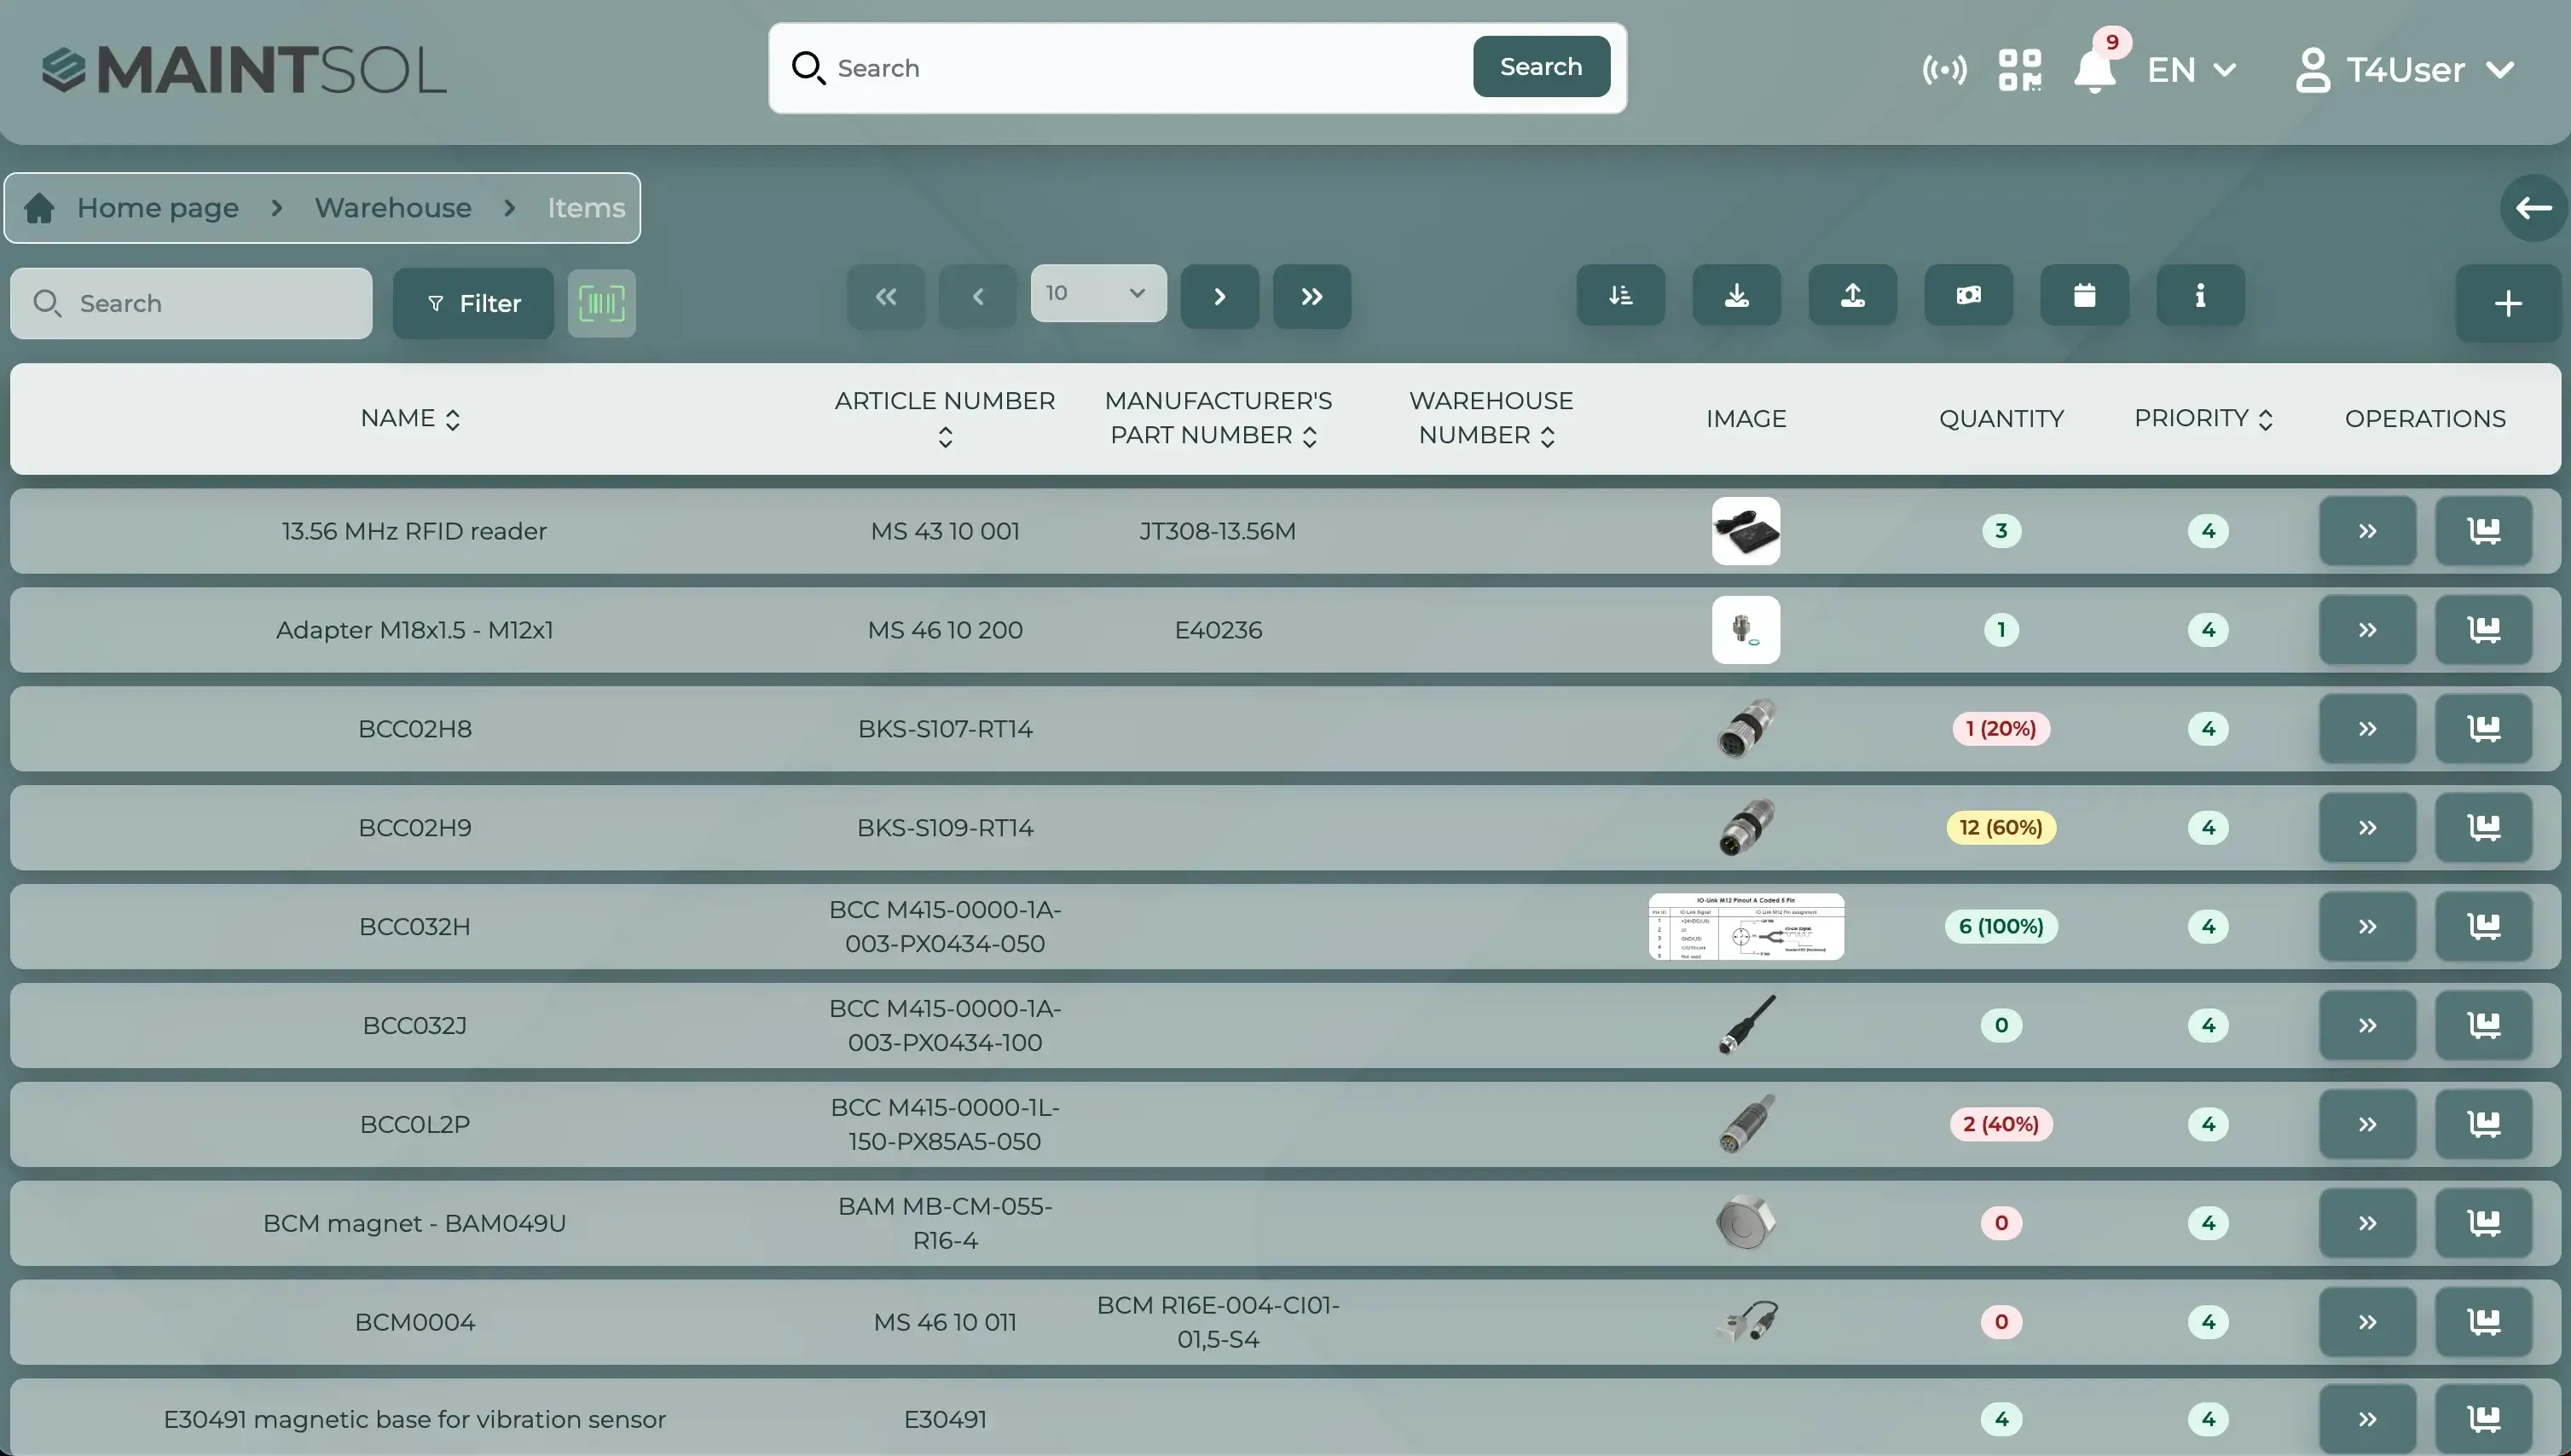The width and height of the screenshot is (2571, 1456).
Task: Go to the last page
Action: tap(1312, 296)
